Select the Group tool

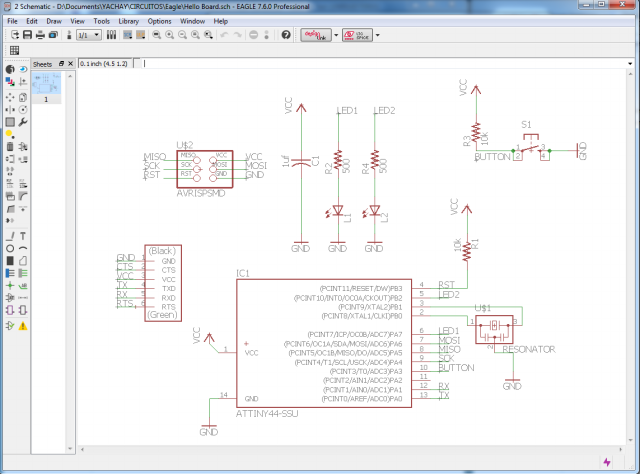pyautogui.click(x=10, y=122)
